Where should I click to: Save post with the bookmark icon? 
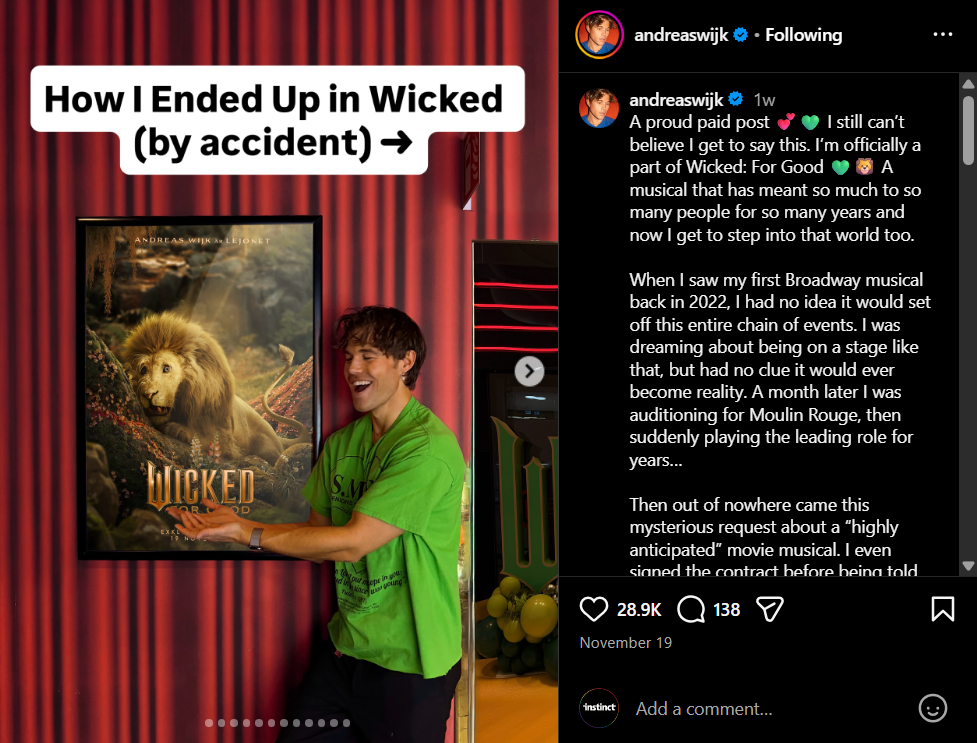tap(942, 609)
